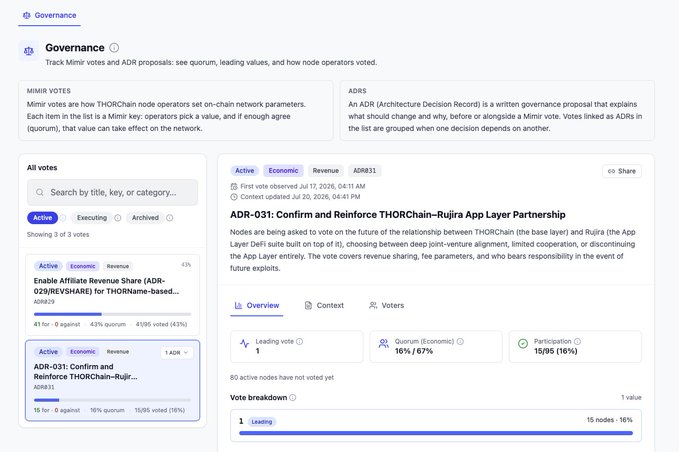Select the Archived filter chip
The image size is (679, 452).
[145, 218]
